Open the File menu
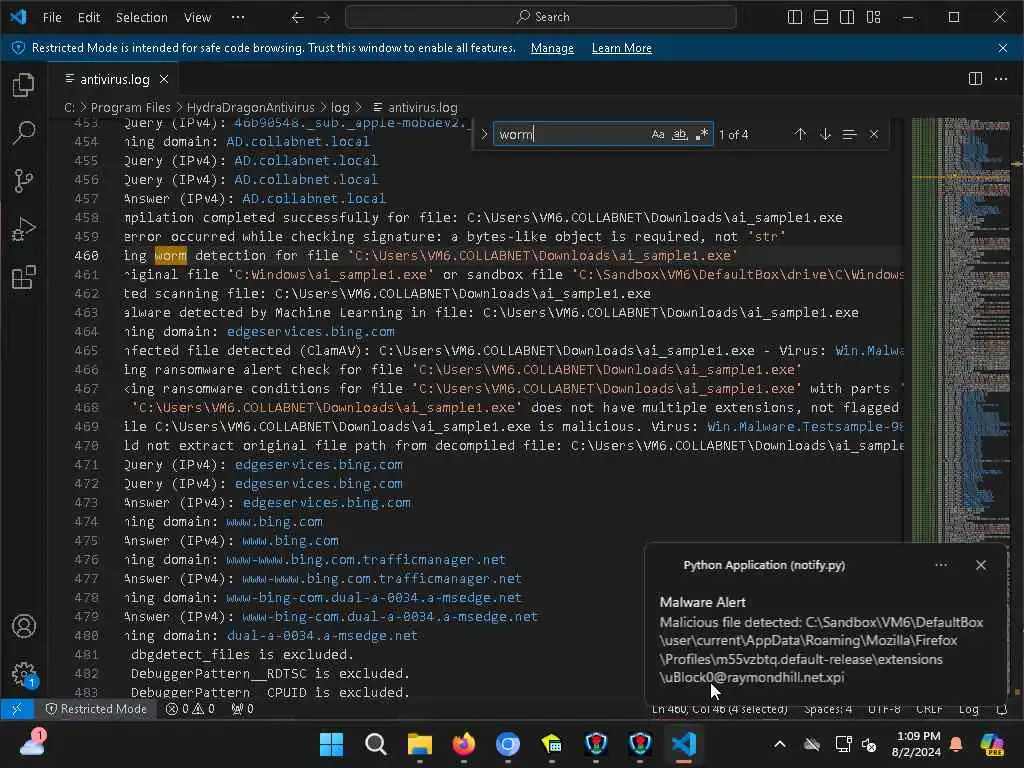Screen dimensions: 1024x768 (x=52, y=18)
